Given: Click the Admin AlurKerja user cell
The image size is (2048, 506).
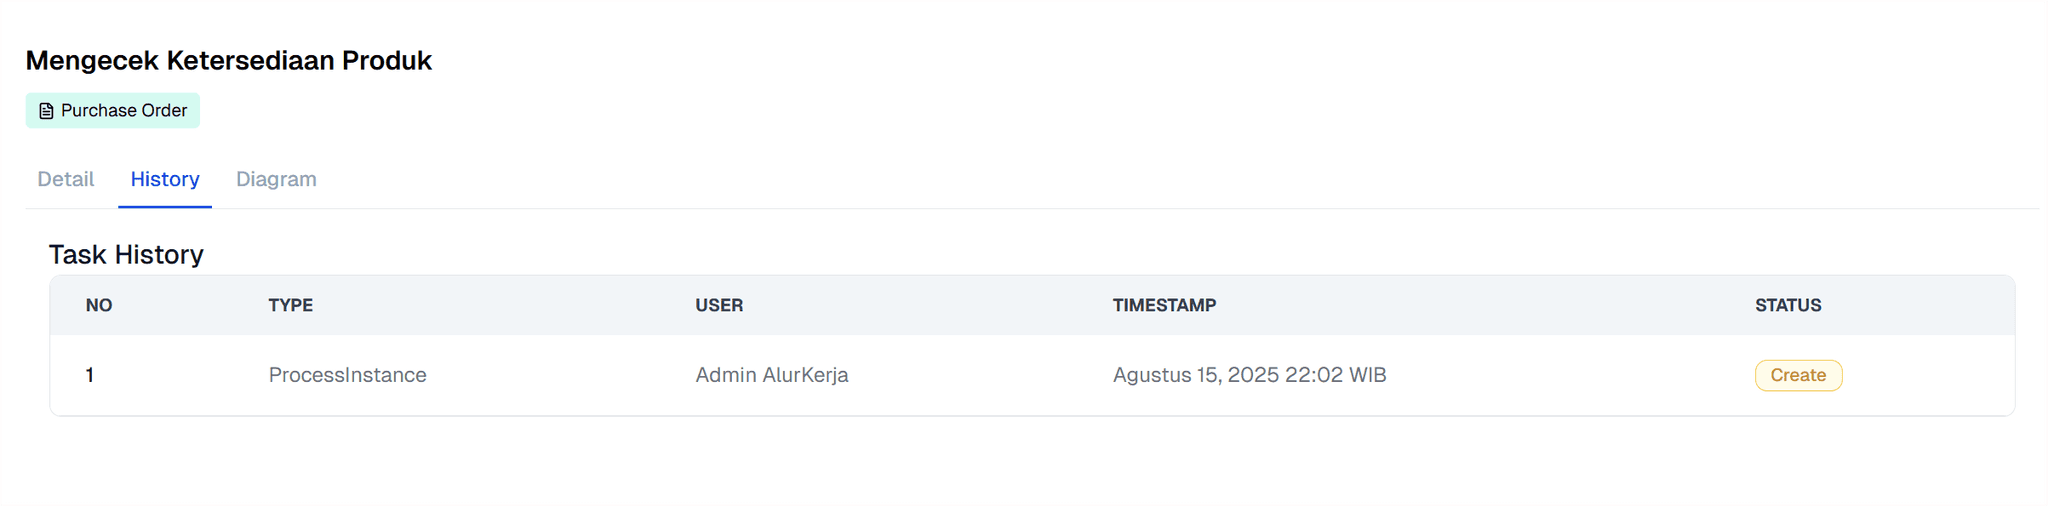Looking at the screenshot, I should point(772,375).
